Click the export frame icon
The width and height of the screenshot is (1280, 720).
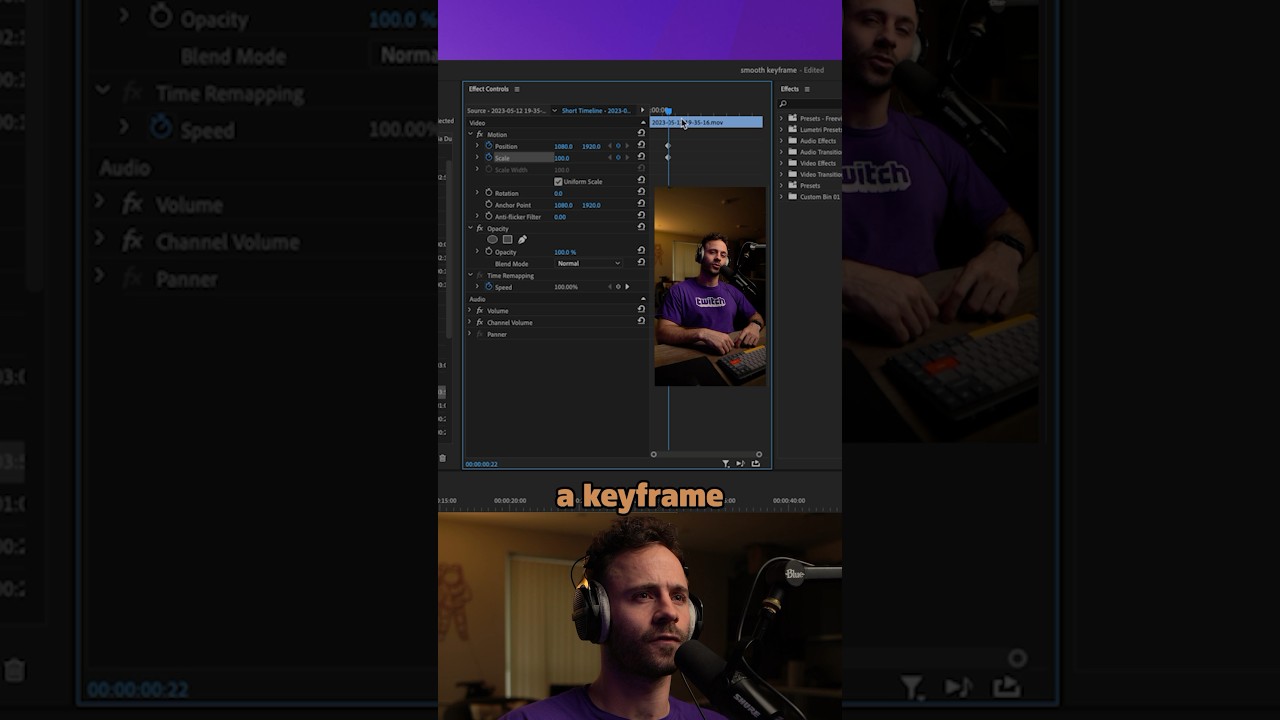(755, 463)
